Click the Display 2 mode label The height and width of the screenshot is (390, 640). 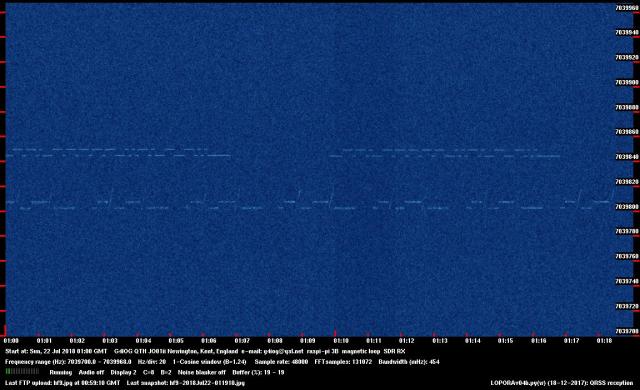pyautogui.click(x=123, y=372)
